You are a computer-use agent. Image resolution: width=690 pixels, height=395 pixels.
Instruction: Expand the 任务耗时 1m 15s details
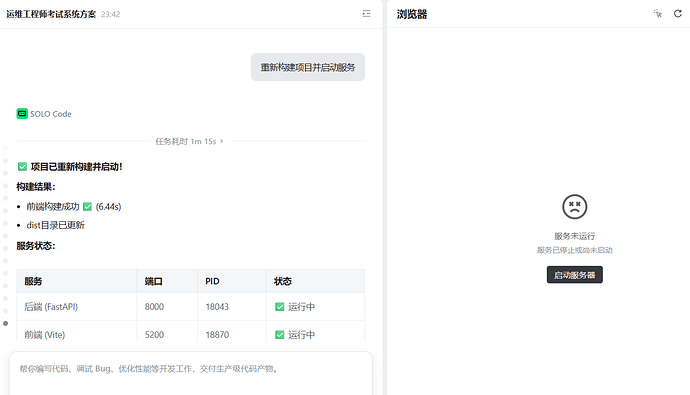tap(189, 141)
